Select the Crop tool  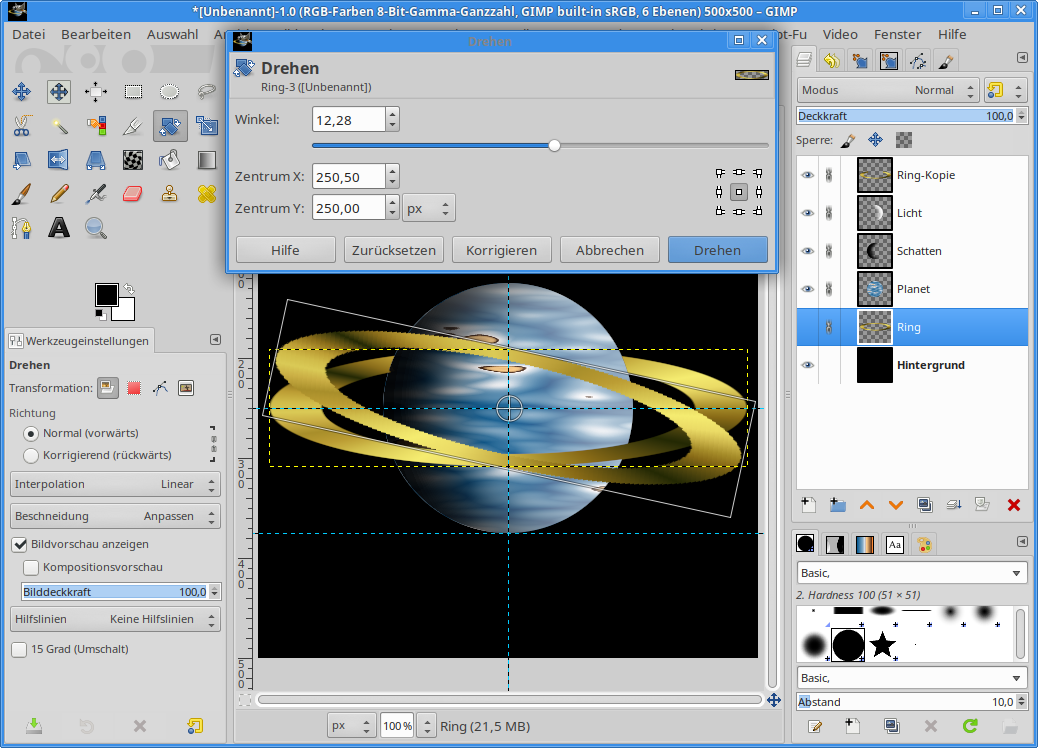click(133, 126)
